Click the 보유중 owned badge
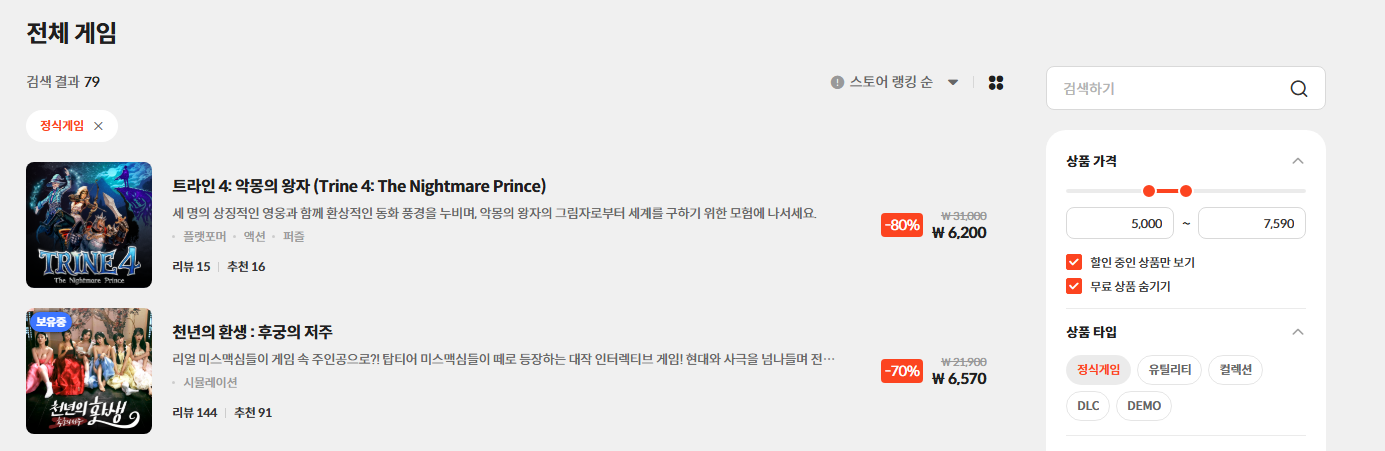This screenshot has width=1385, height=451. coord(49,322)
